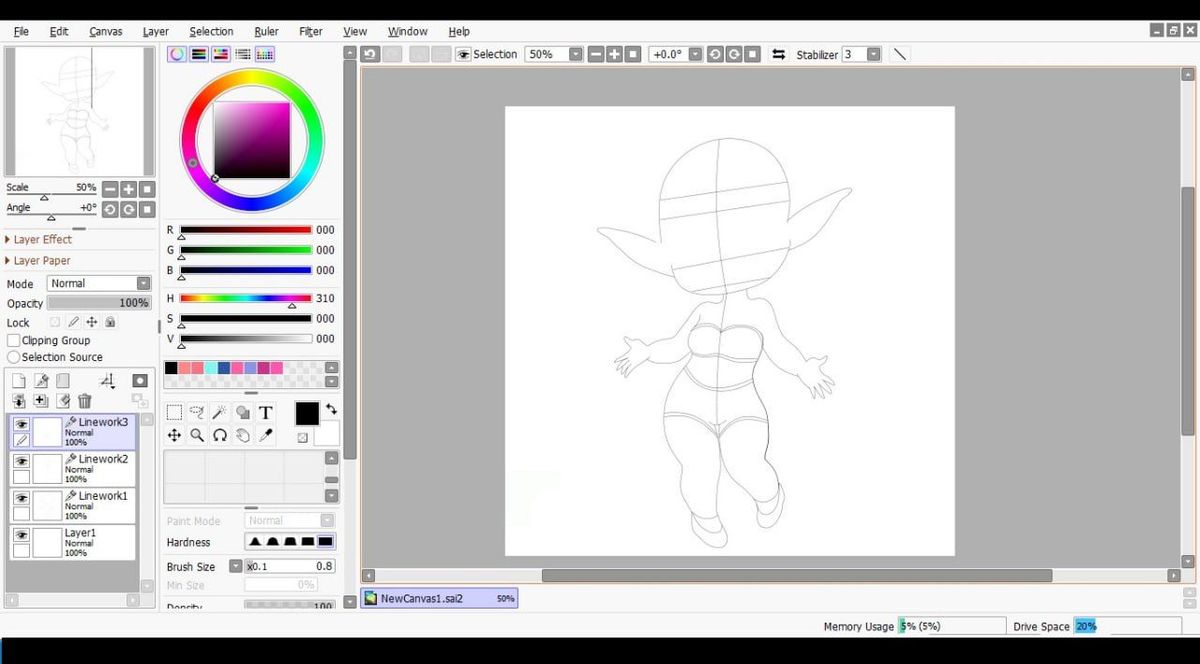Select the Rotate view tool
1200x664 pixels.
tap(220, 435)
